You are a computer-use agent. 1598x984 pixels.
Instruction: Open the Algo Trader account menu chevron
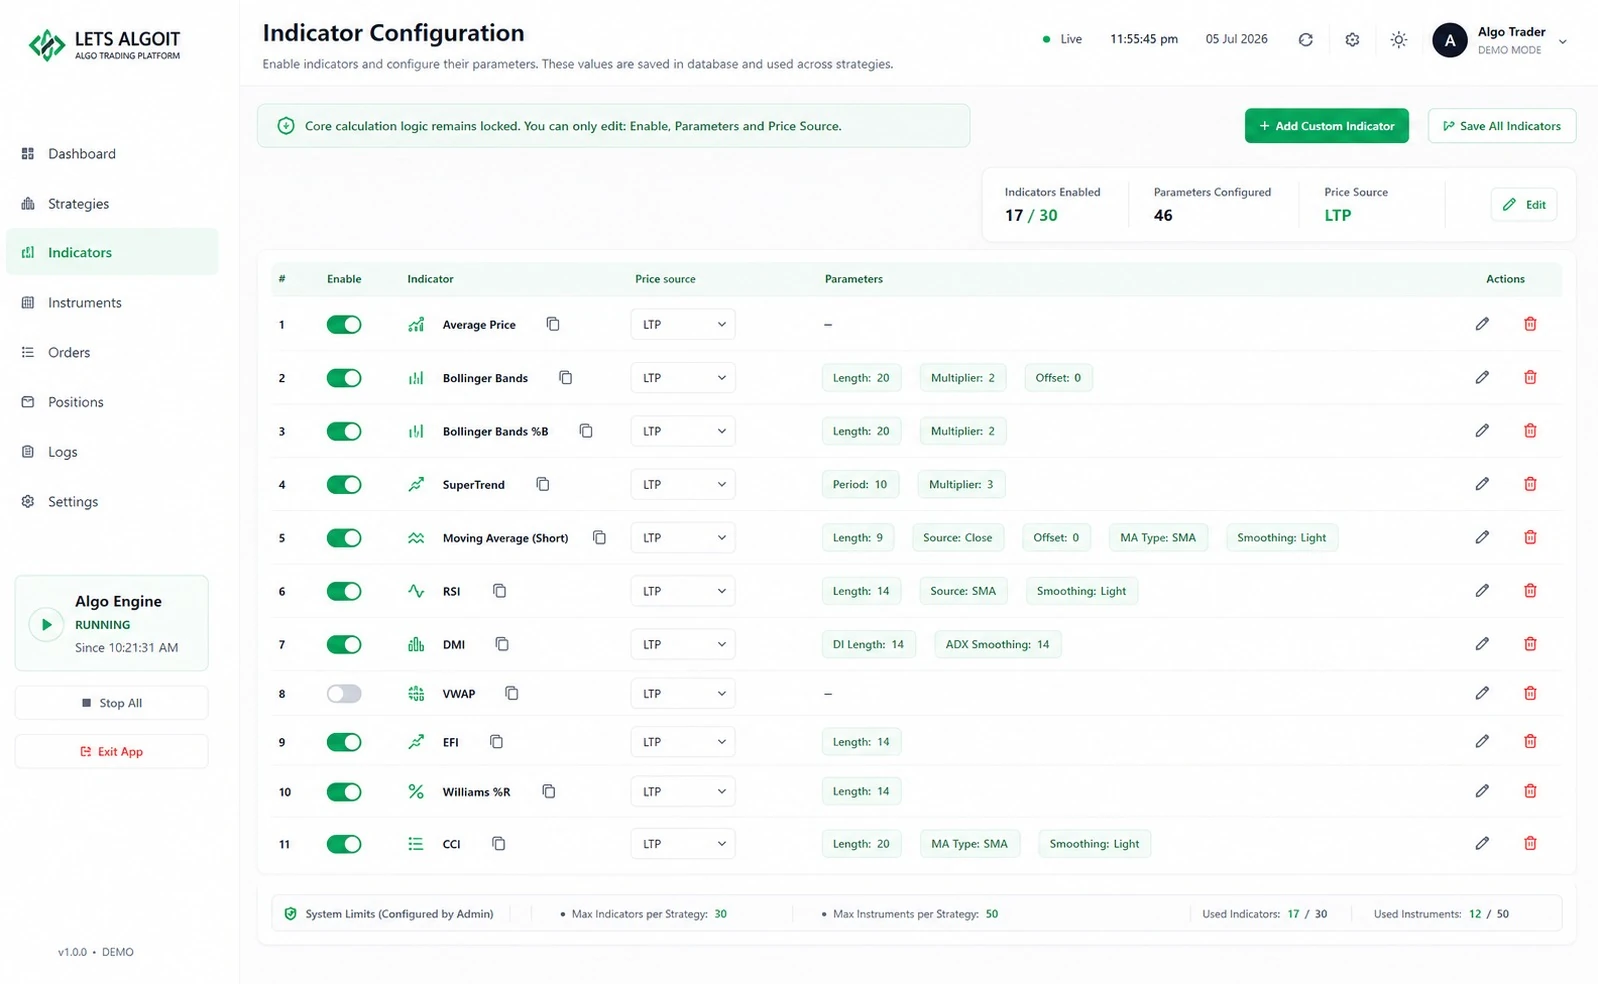tap(1562, 41)
